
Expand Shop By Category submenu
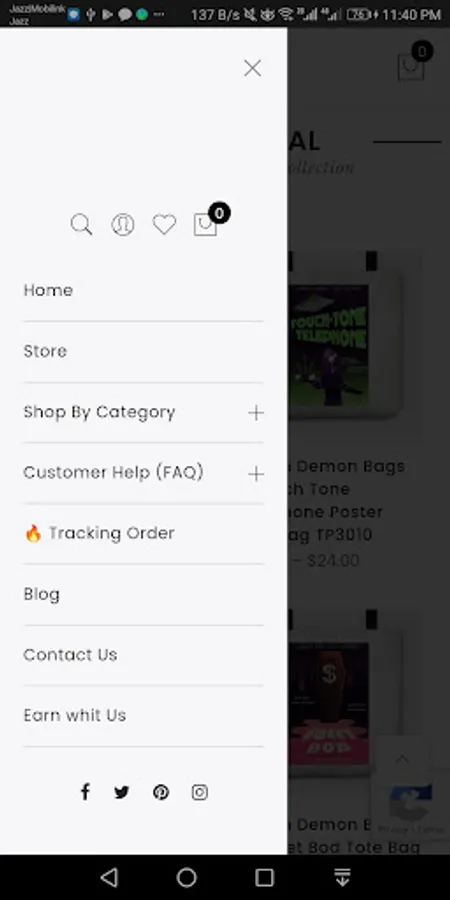click(256, 413)
